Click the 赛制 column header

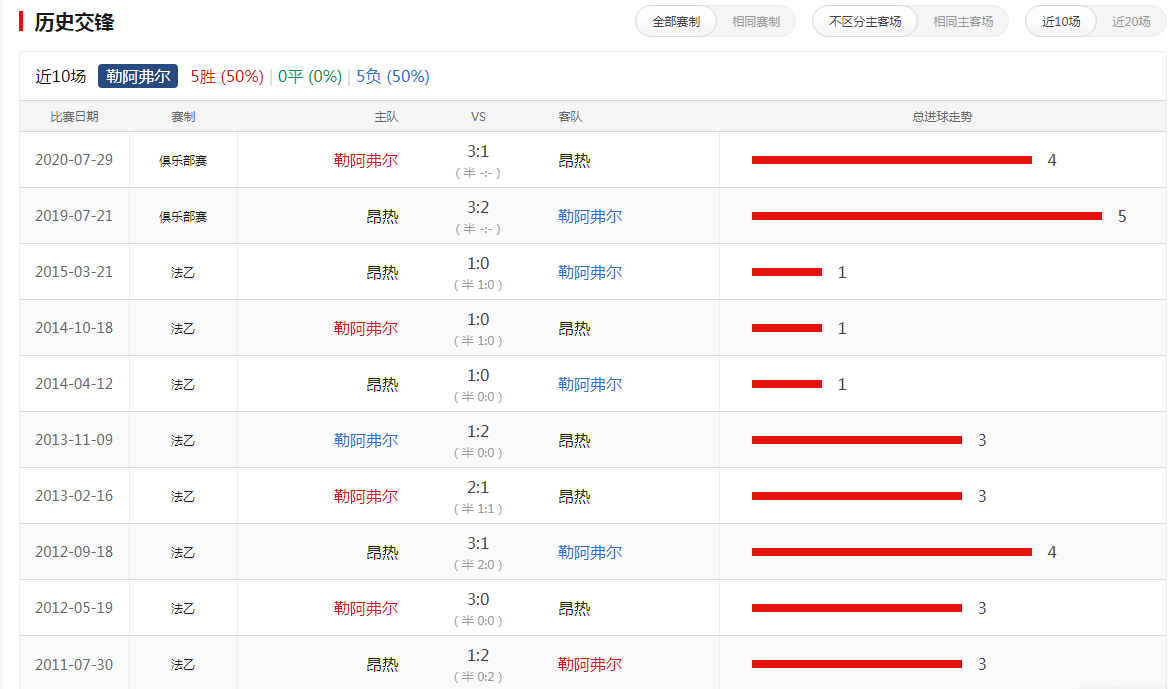[182, 116]
